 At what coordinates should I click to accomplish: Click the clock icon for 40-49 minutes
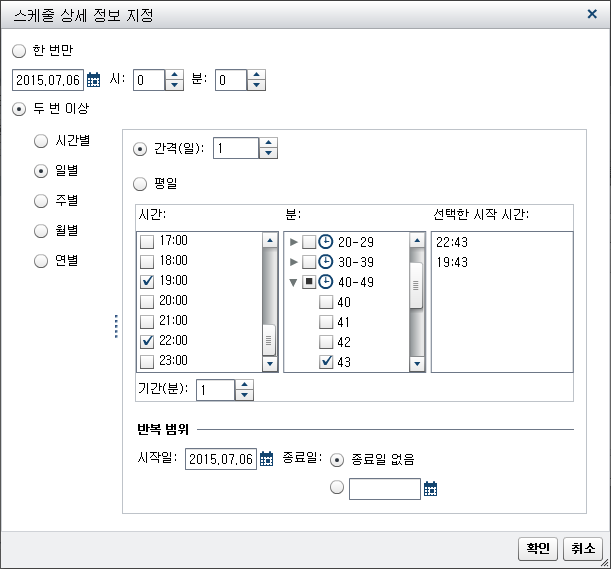tap(326, 282)
